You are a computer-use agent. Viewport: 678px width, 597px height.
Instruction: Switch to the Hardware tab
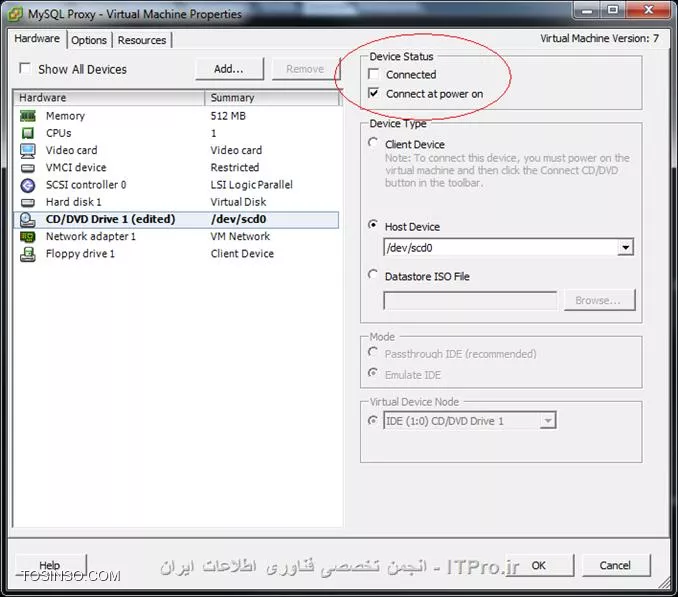37,38
